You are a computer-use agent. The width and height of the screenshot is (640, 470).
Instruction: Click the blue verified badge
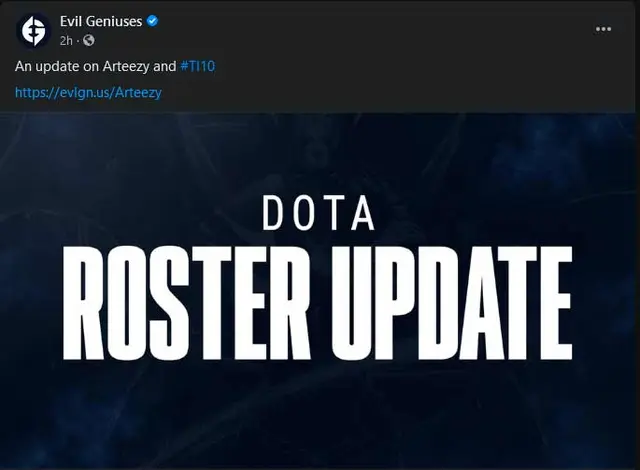(x=153, y=21)
